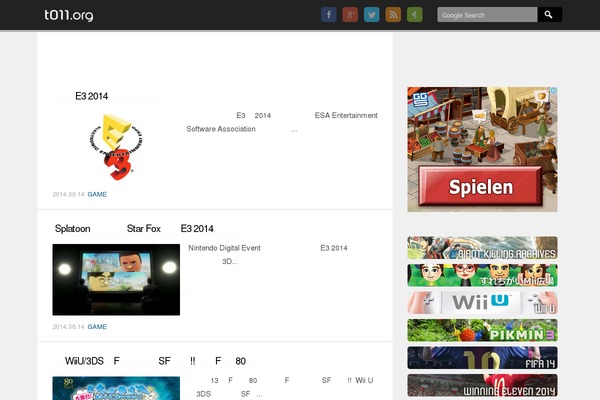Open the Facebook social icon
The height and width of the screenshot is (400, 600).
tap(328, 15)
